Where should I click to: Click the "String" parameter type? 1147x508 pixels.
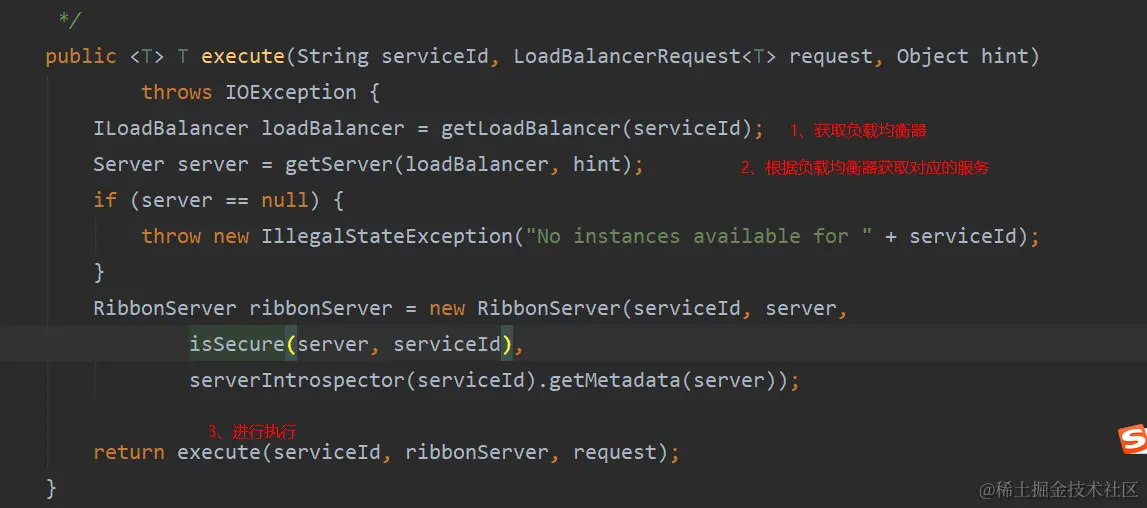[333, 56]
